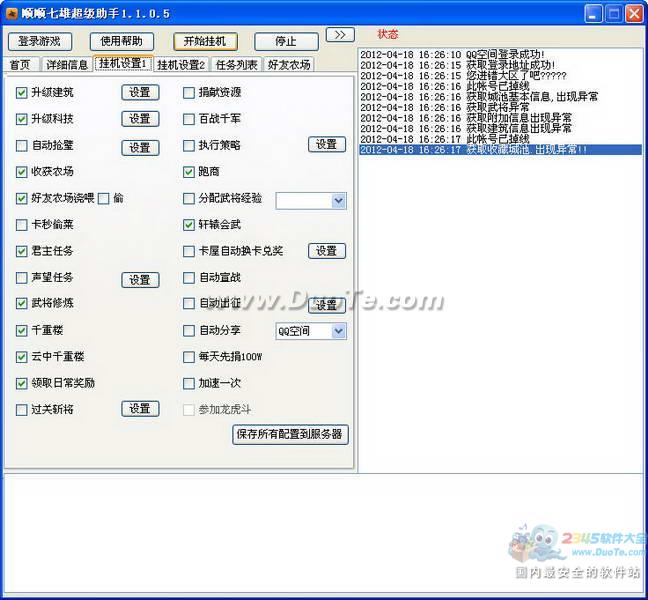Click 保存所有配置到服务器 button
The image size is (648, 600).
point(290,435)
